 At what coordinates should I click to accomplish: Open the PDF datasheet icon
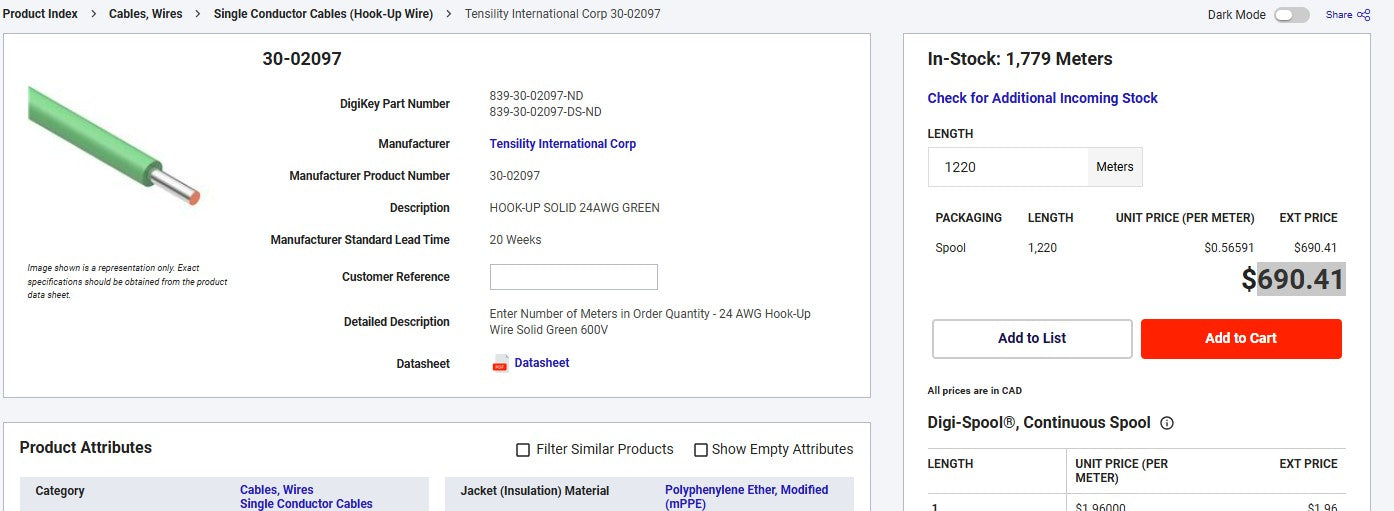coord(500,363)
